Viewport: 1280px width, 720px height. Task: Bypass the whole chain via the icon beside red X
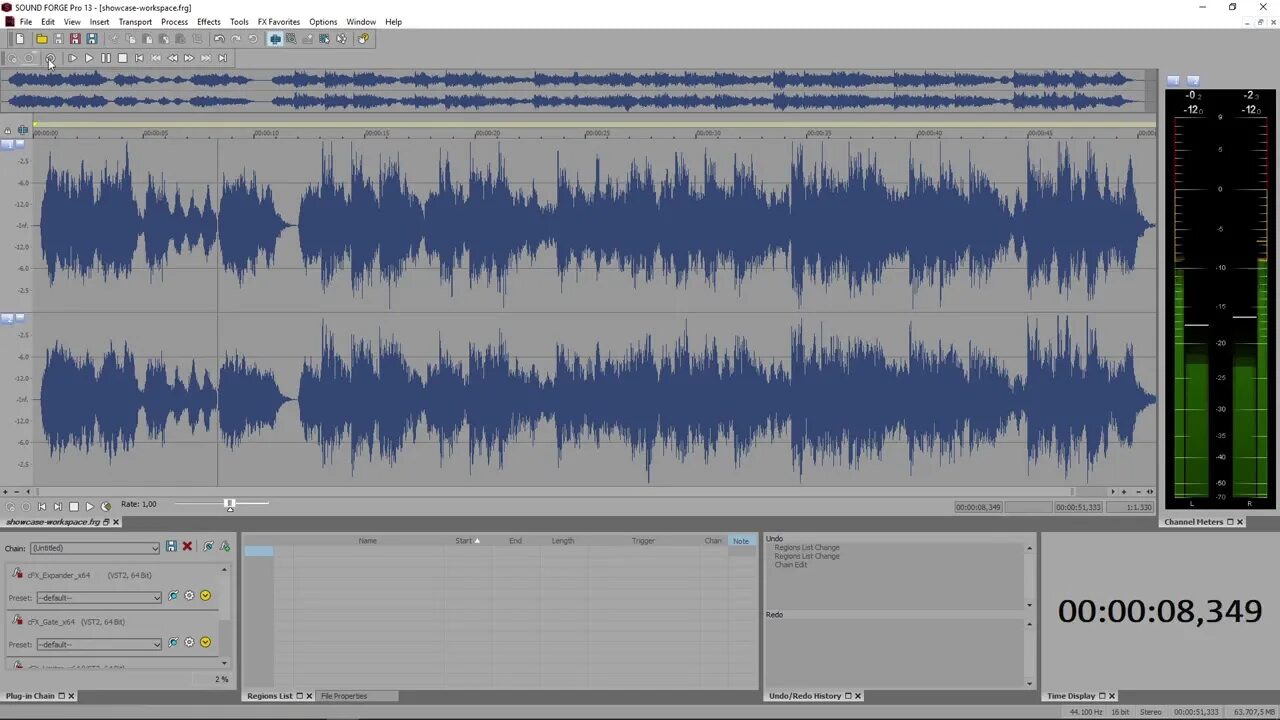[x=208, y=546]
